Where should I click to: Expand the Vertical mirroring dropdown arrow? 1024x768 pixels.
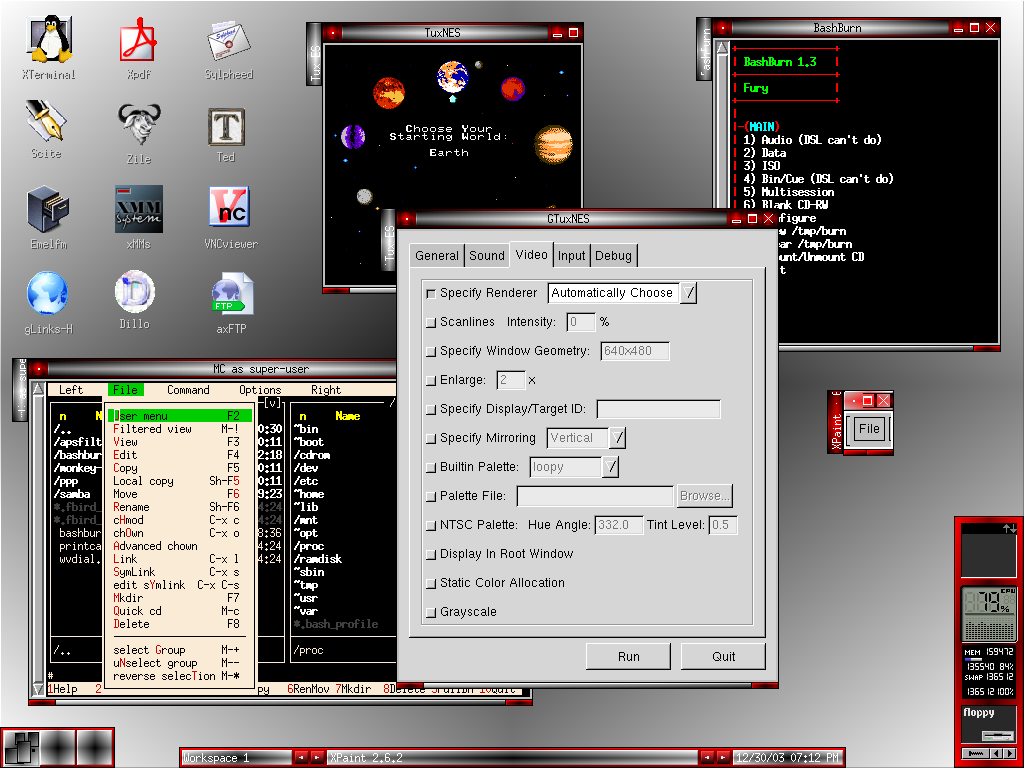[x=617, y=438]
